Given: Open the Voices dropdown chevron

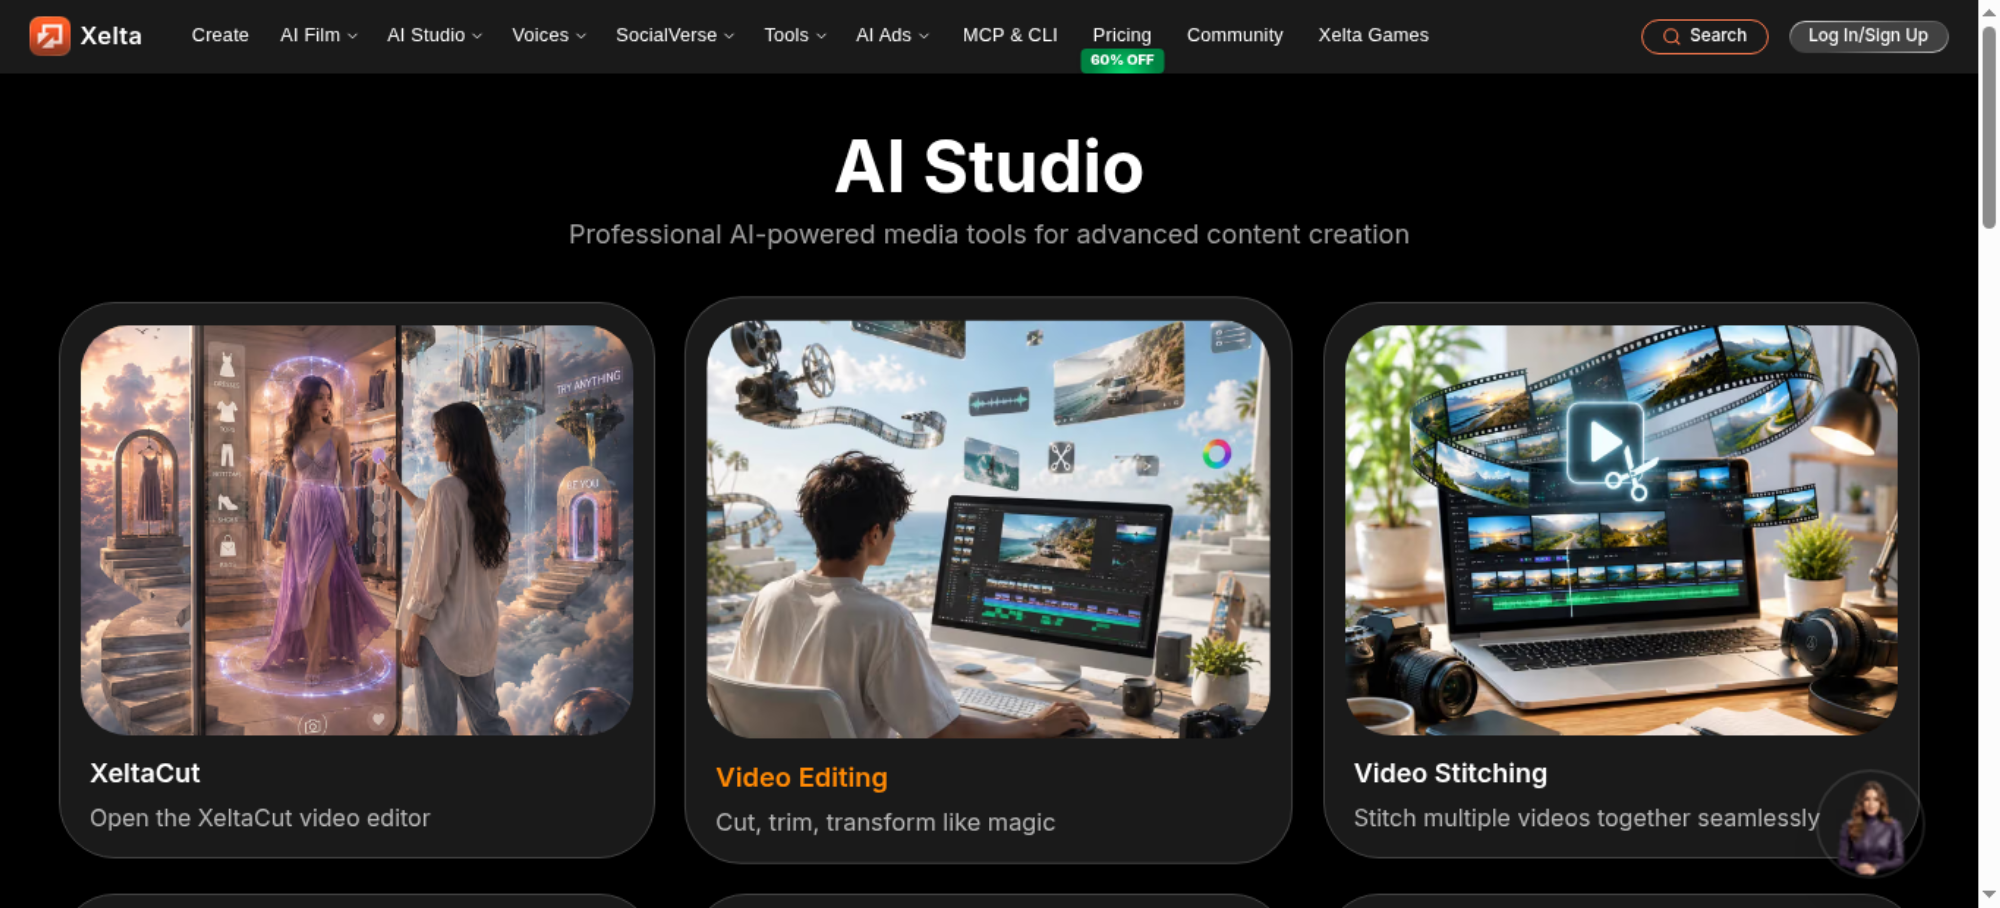Looking at the screenshot, I should tap(581, 36).
